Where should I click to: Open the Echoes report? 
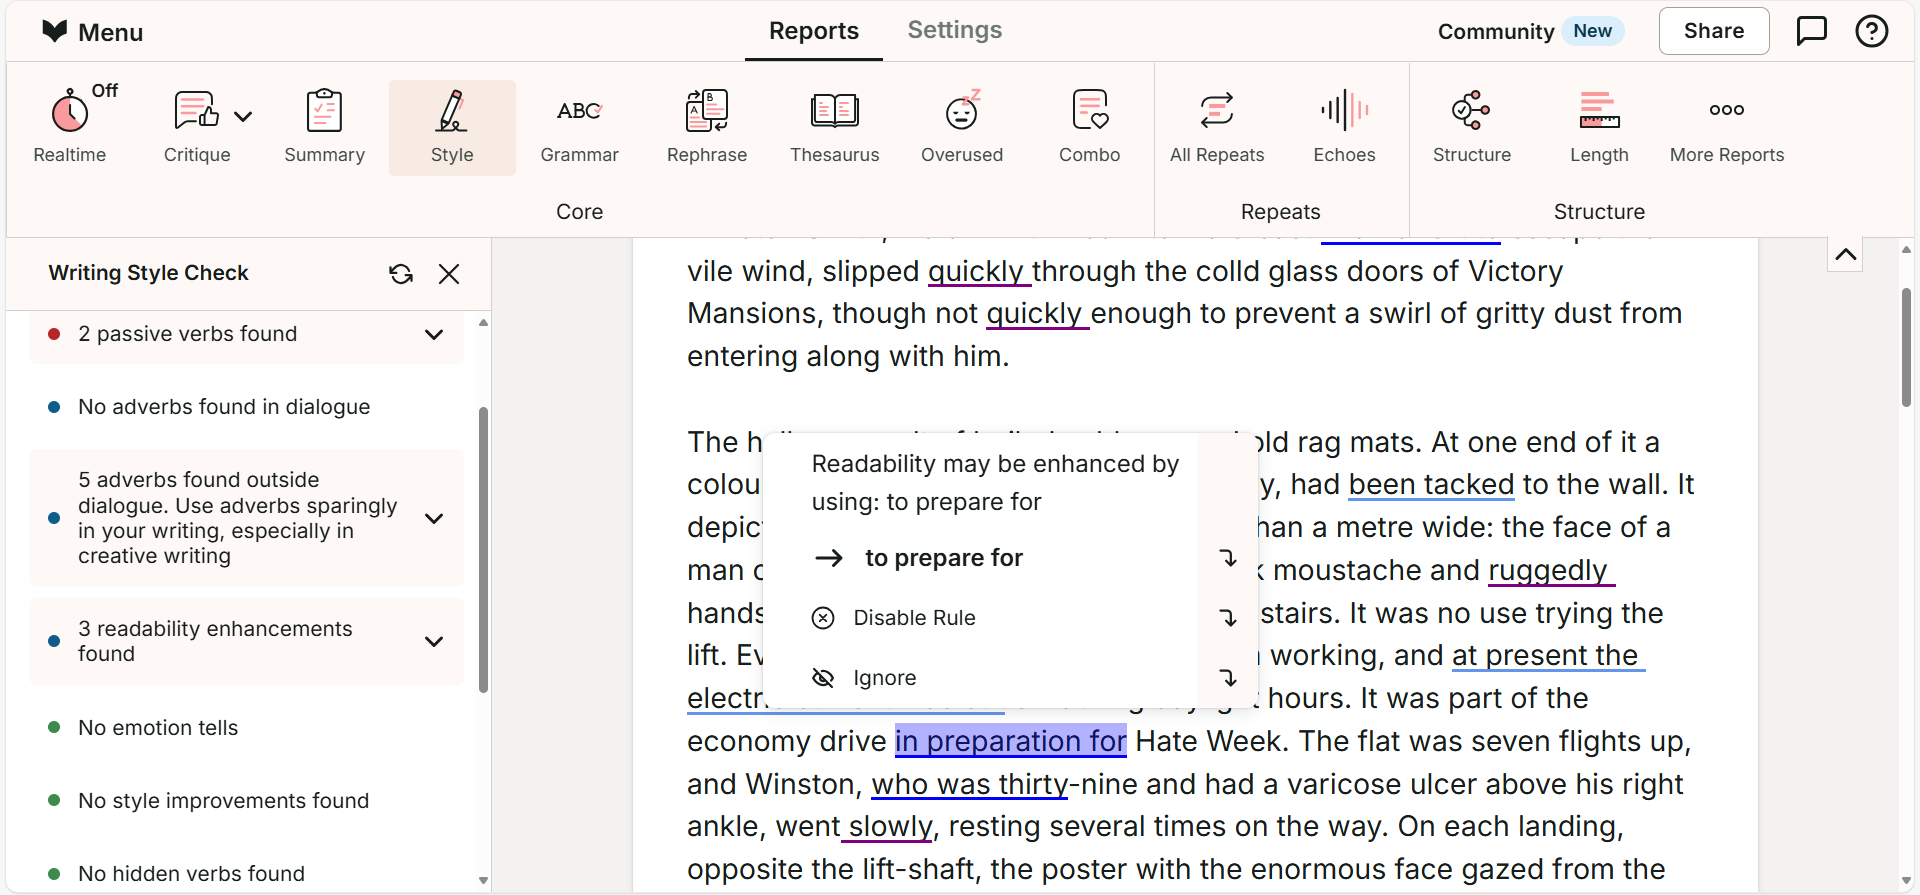(1344, 127)
